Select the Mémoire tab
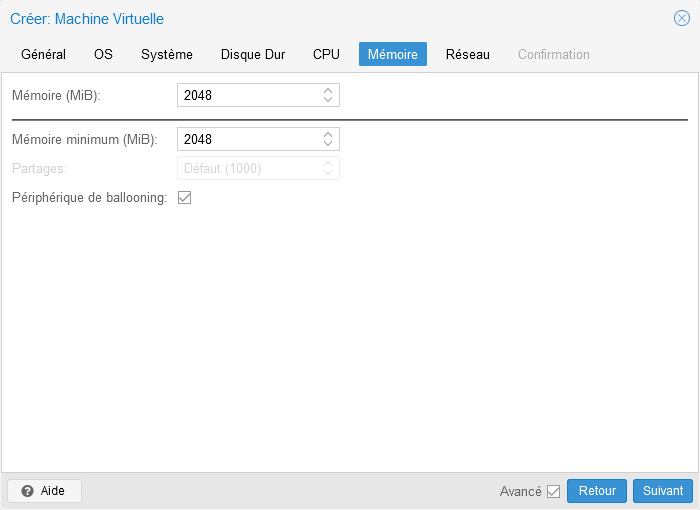 coord(393,54)
